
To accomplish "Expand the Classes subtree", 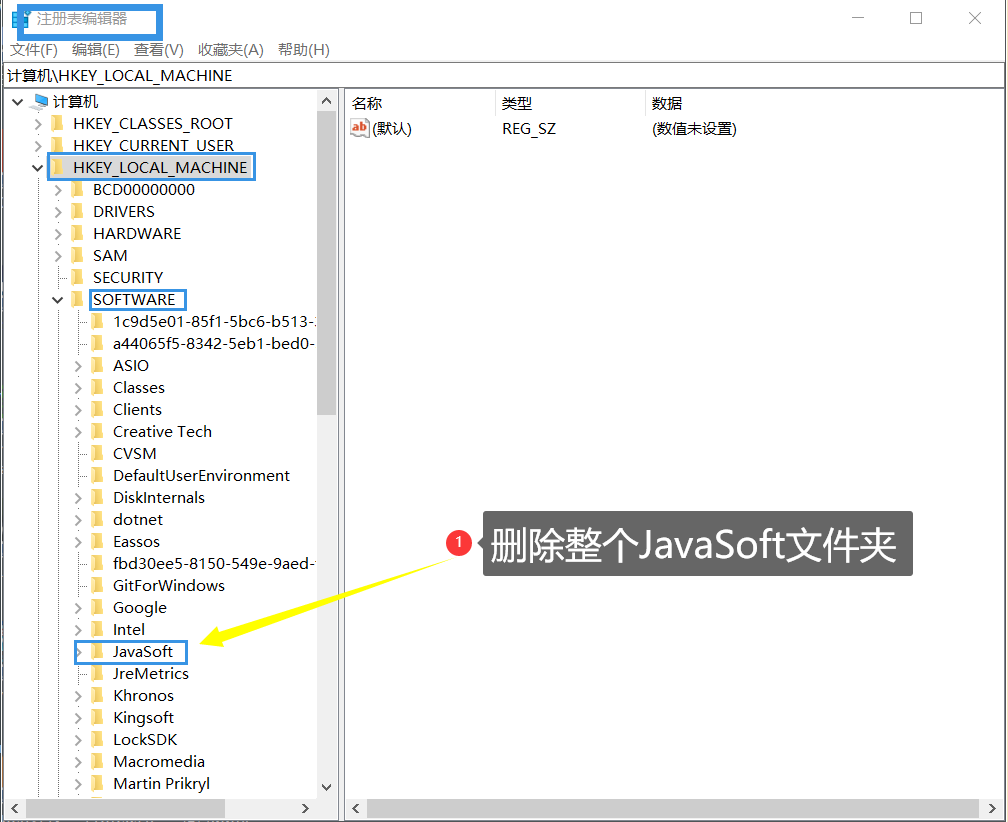I will point(78,387).
